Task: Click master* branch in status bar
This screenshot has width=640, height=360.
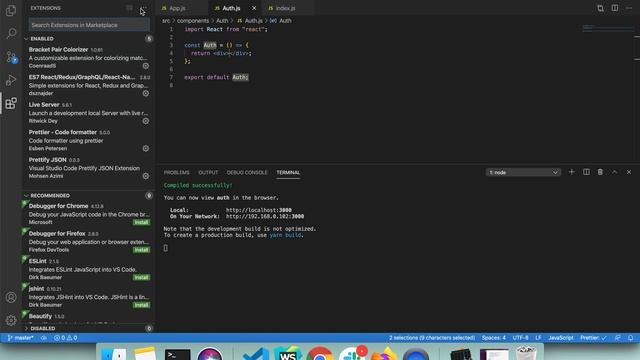Action: pyautogui.click(x=20, y=338)
